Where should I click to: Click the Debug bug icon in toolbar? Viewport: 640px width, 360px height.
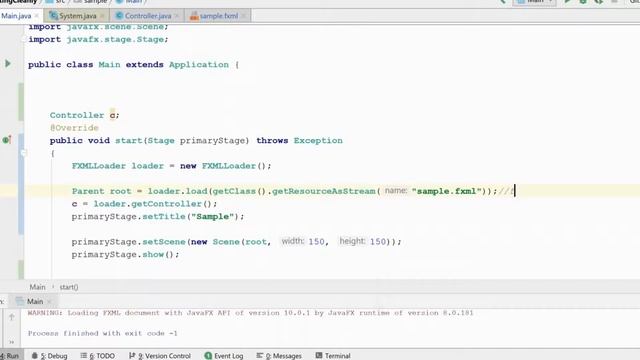pyautogui.click(x=583, y=2)
